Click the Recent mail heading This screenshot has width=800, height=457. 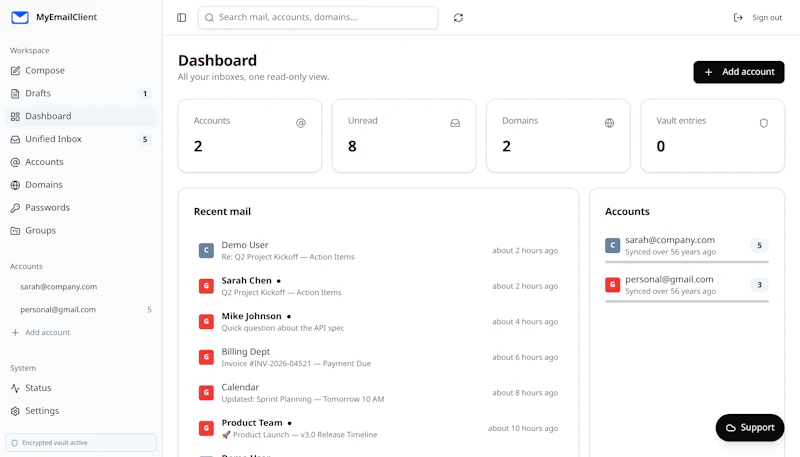pyautogui.click(x=222, y=212)
